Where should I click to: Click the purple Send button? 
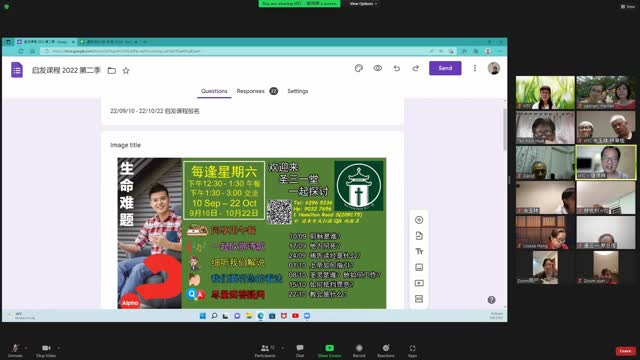tap(445, 68)
